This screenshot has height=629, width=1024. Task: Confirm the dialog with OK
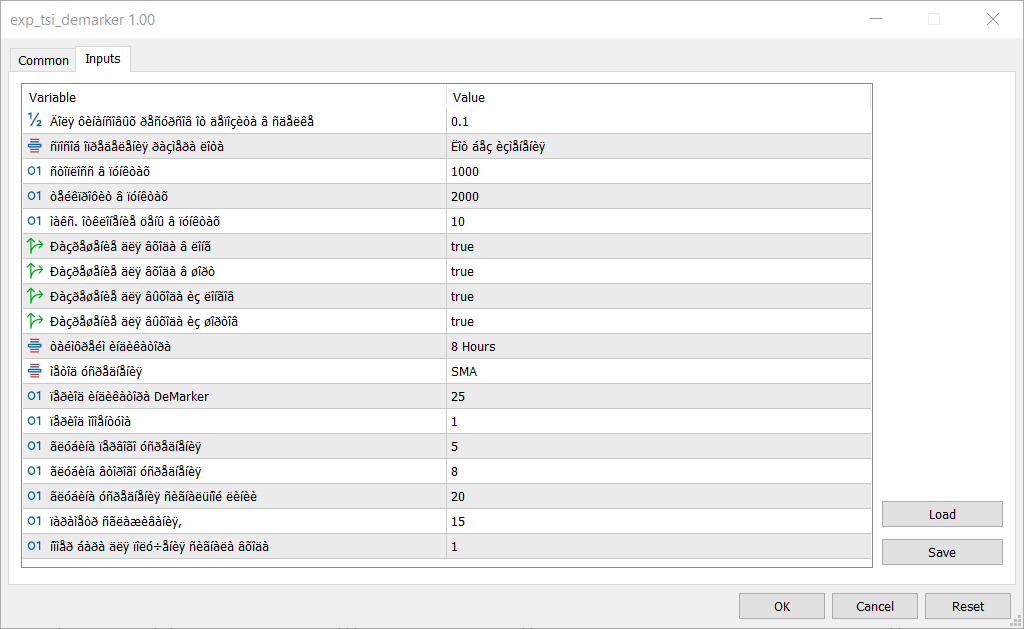click(x=782, y=606)
